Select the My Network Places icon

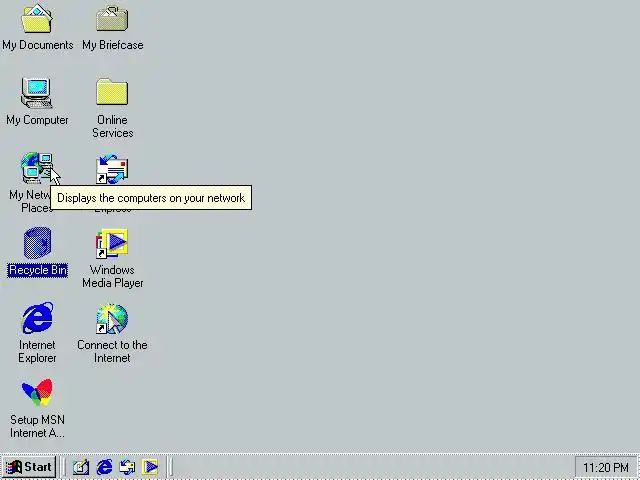click(x=37, y=168)
